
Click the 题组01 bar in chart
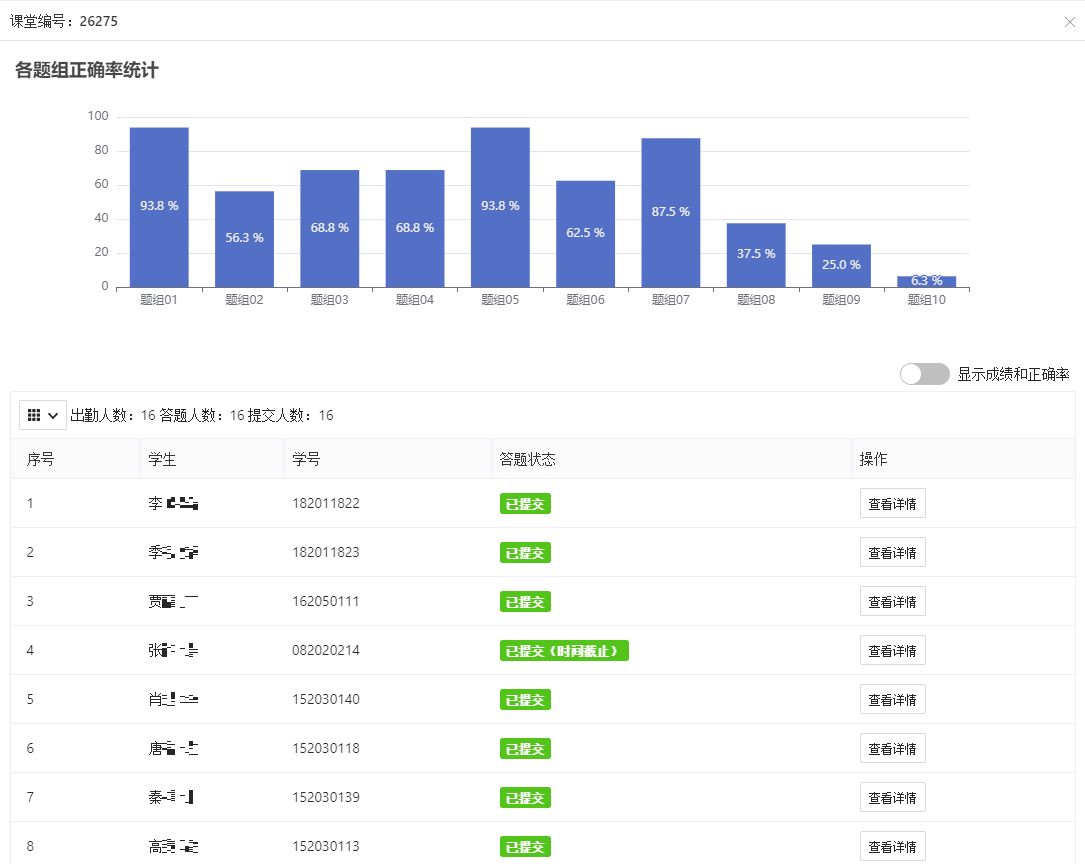point(159,207)
